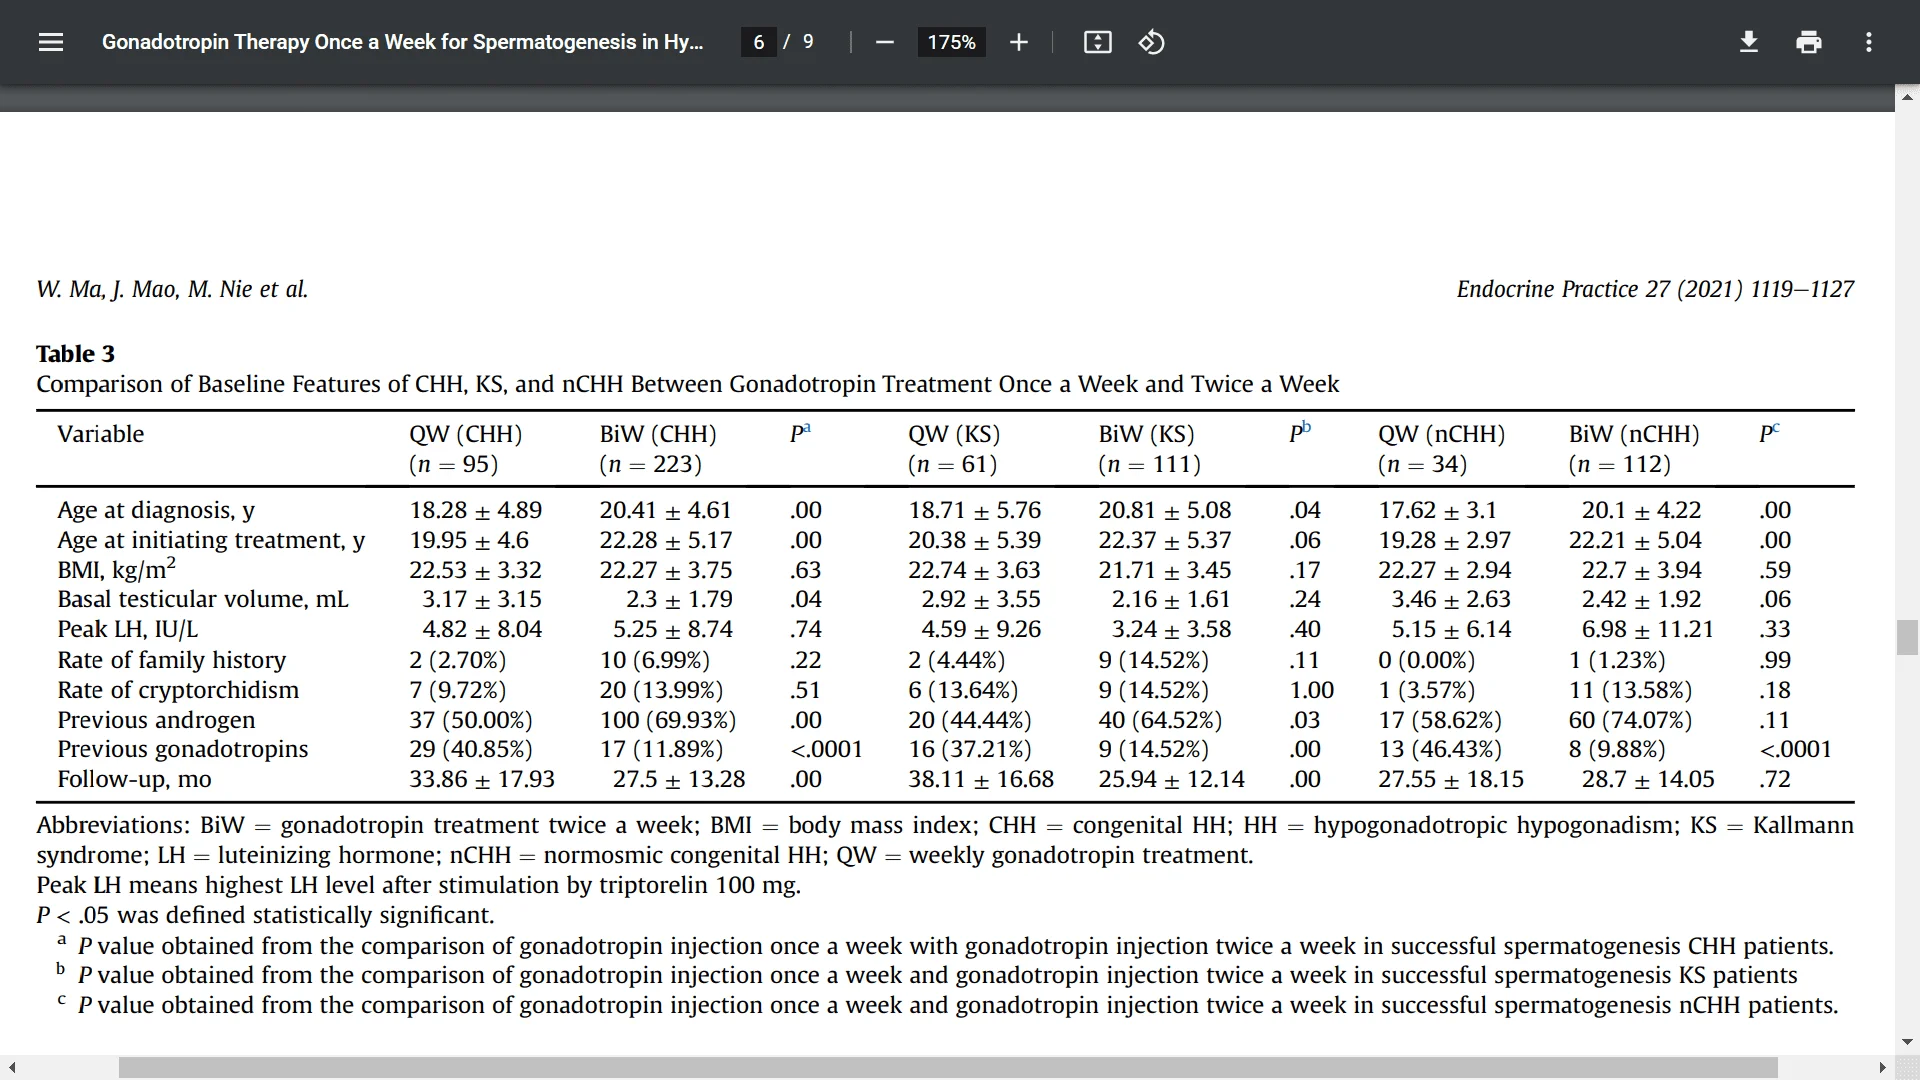The width and height of the screenshot is (1920, 1080).
Task: Edit the 175% zoom level field
Action: click(x=951, y=42)
